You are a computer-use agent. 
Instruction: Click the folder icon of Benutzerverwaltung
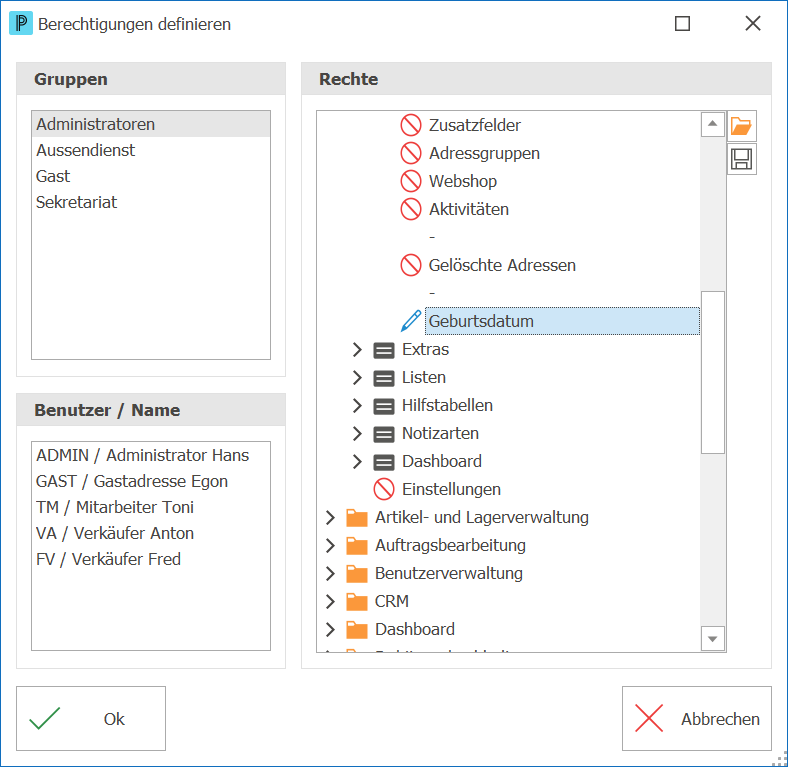357,573
